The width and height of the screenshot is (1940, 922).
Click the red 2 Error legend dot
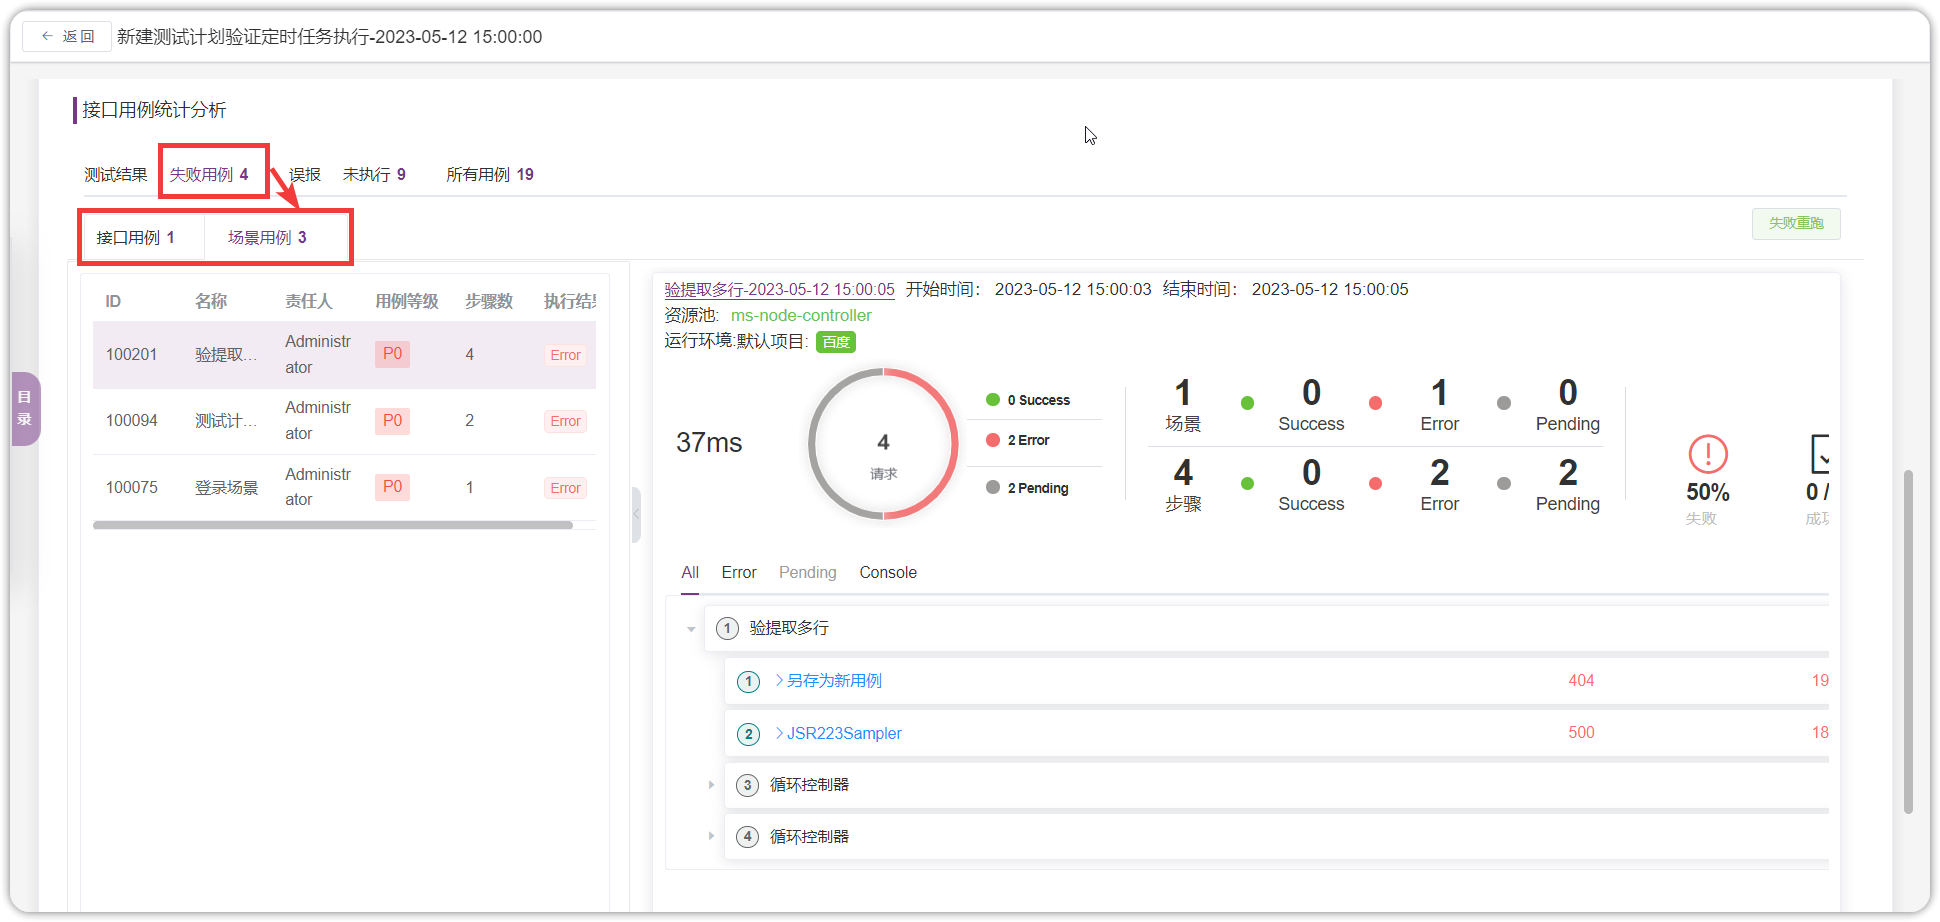coord(993,440)
